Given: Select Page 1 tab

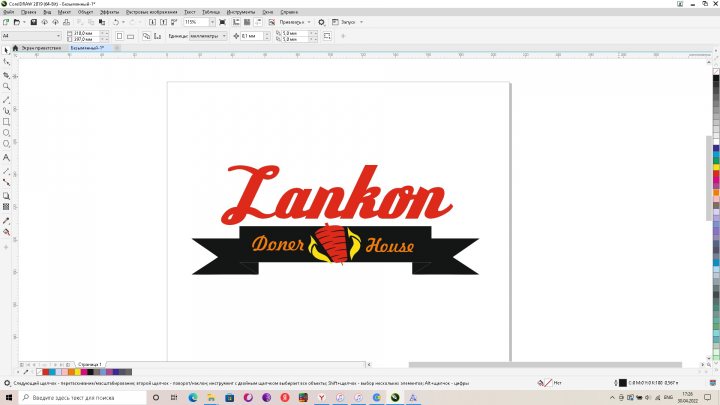Looking at the screenshot, I should click(x=90, y=365).
